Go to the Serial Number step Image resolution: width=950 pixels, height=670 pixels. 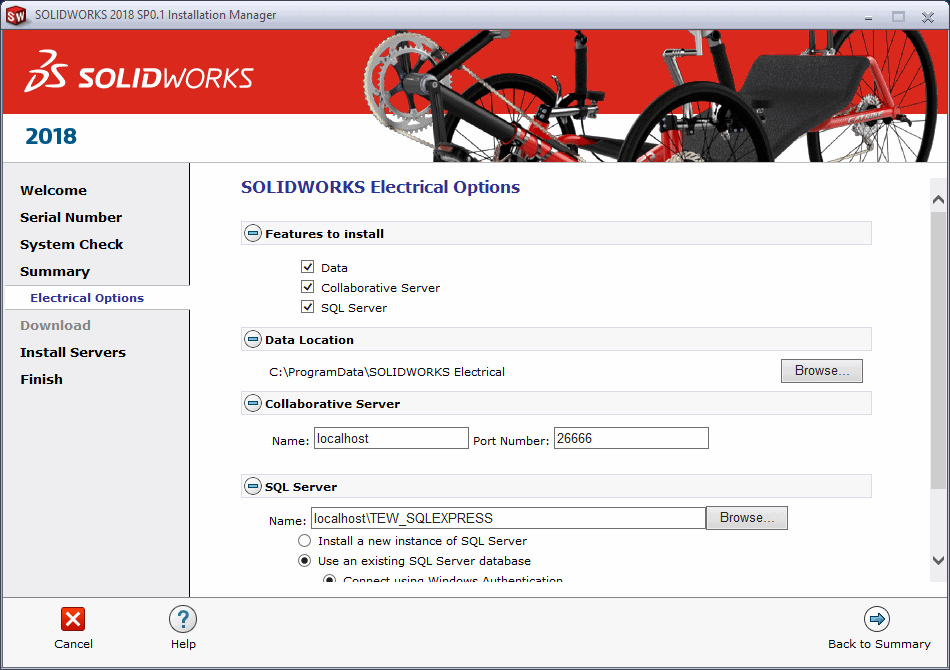click(x=71, y=217)
